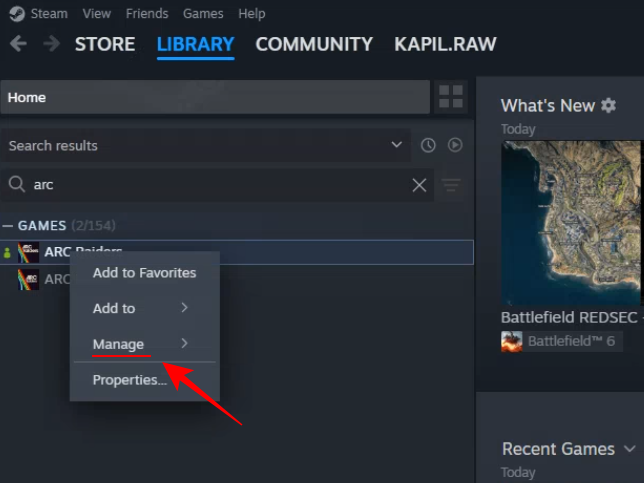644x483 pixels.
Task: Select Properties from the context menu
Action: (129, 380)
